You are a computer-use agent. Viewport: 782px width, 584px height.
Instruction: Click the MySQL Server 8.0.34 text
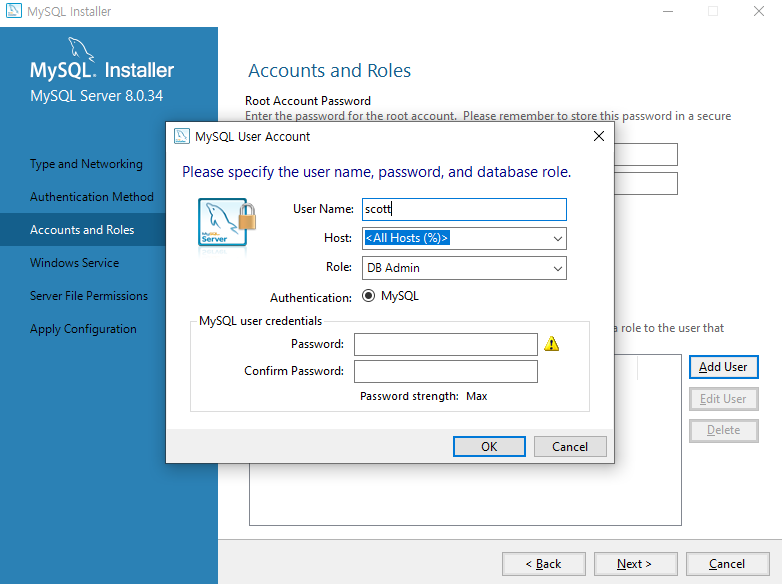point(96,96)
